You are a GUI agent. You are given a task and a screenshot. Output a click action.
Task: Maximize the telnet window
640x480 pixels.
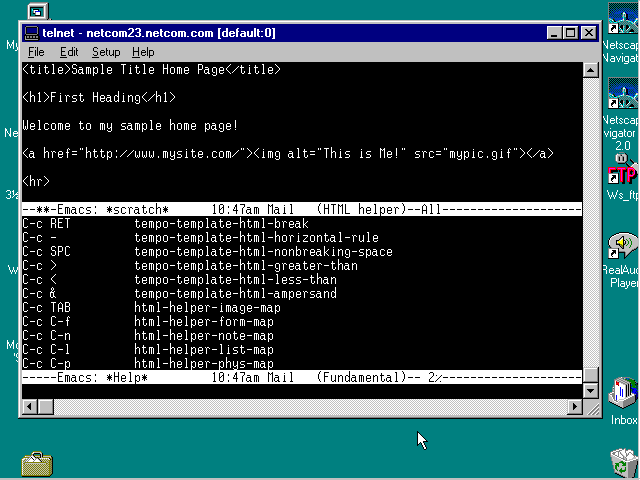(571, 33)
